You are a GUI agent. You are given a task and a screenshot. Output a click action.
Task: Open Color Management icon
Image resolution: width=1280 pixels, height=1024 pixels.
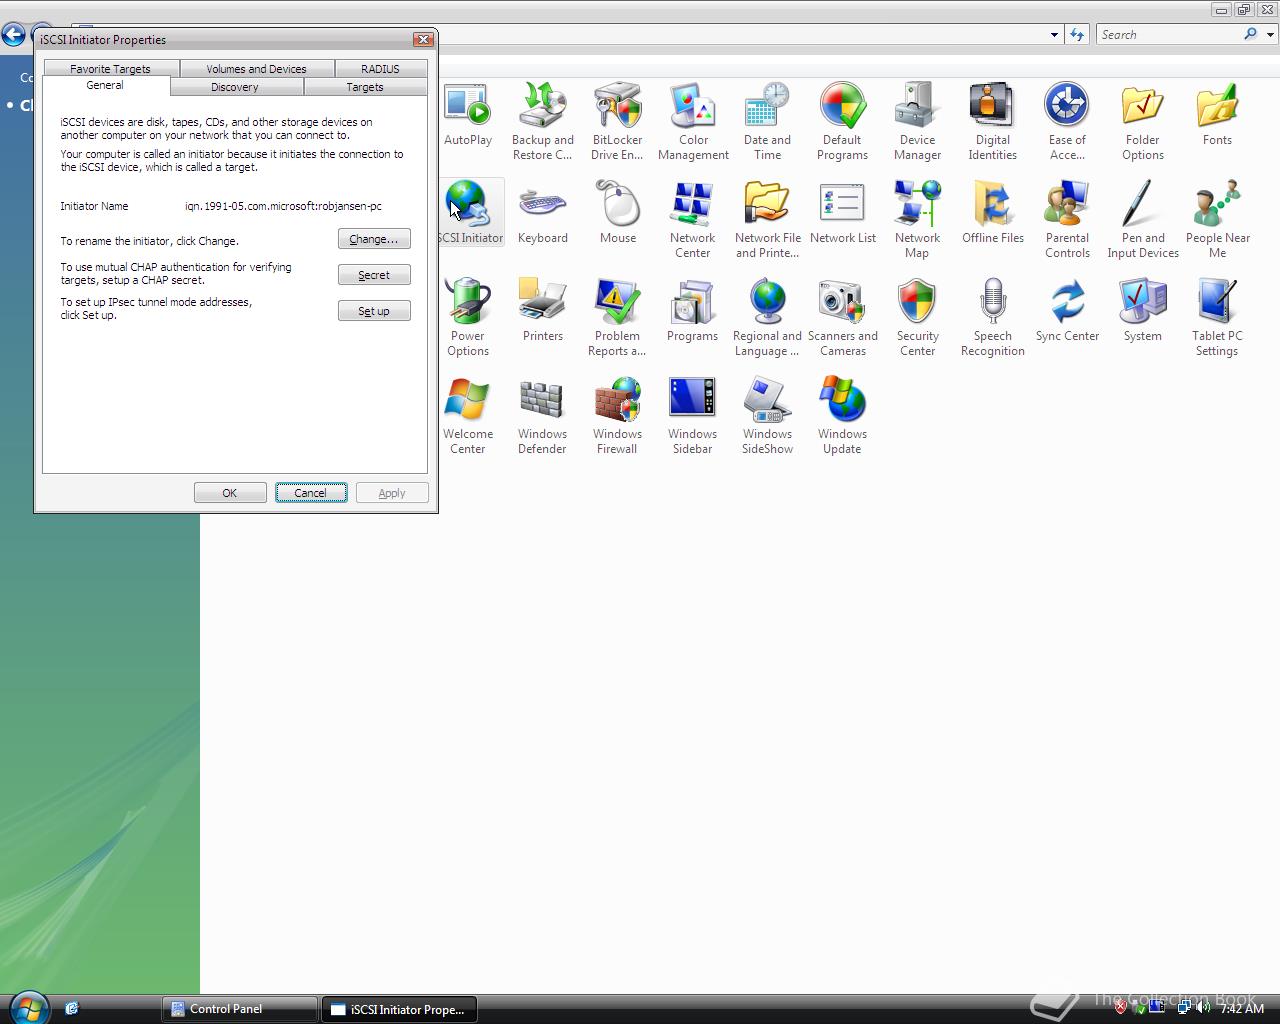tap(693, 122)
